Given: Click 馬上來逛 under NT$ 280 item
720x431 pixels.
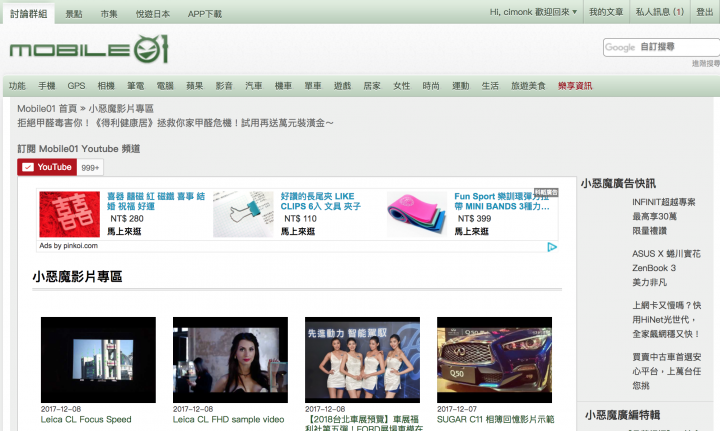Looking at the screenshot, I should click(x=124, y=231).
